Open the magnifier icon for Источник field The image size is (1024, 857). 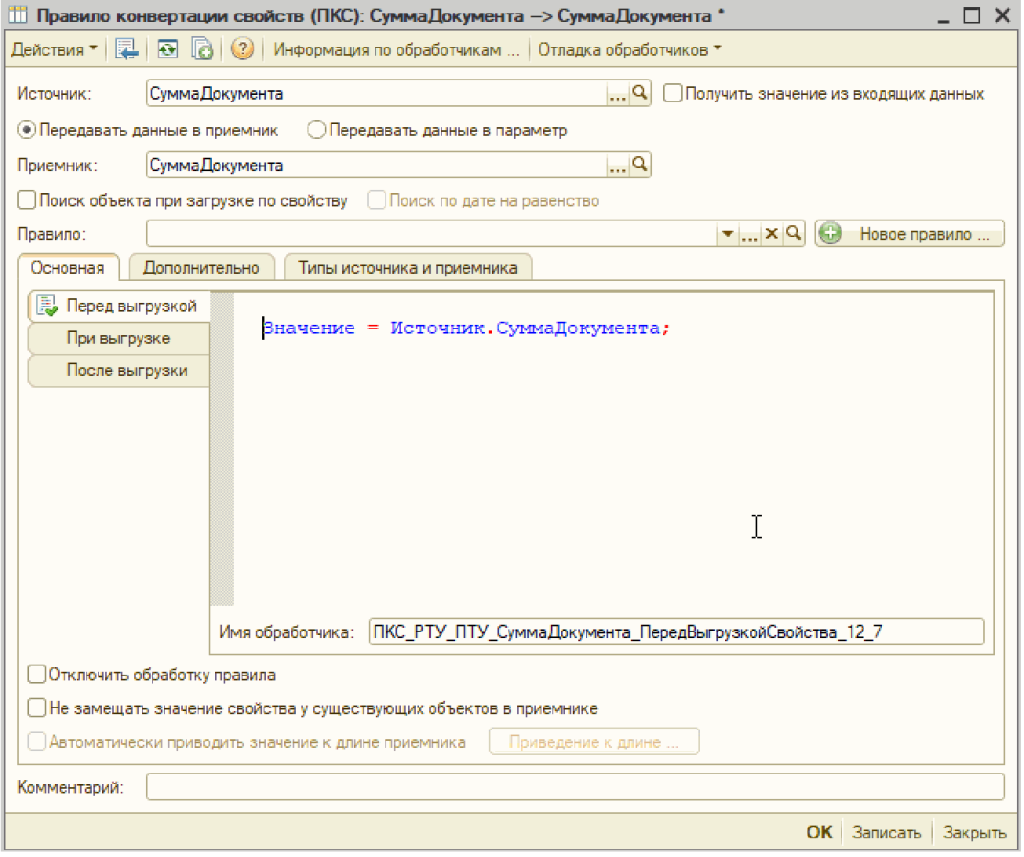pyautogui.click(x=641, y=93)
